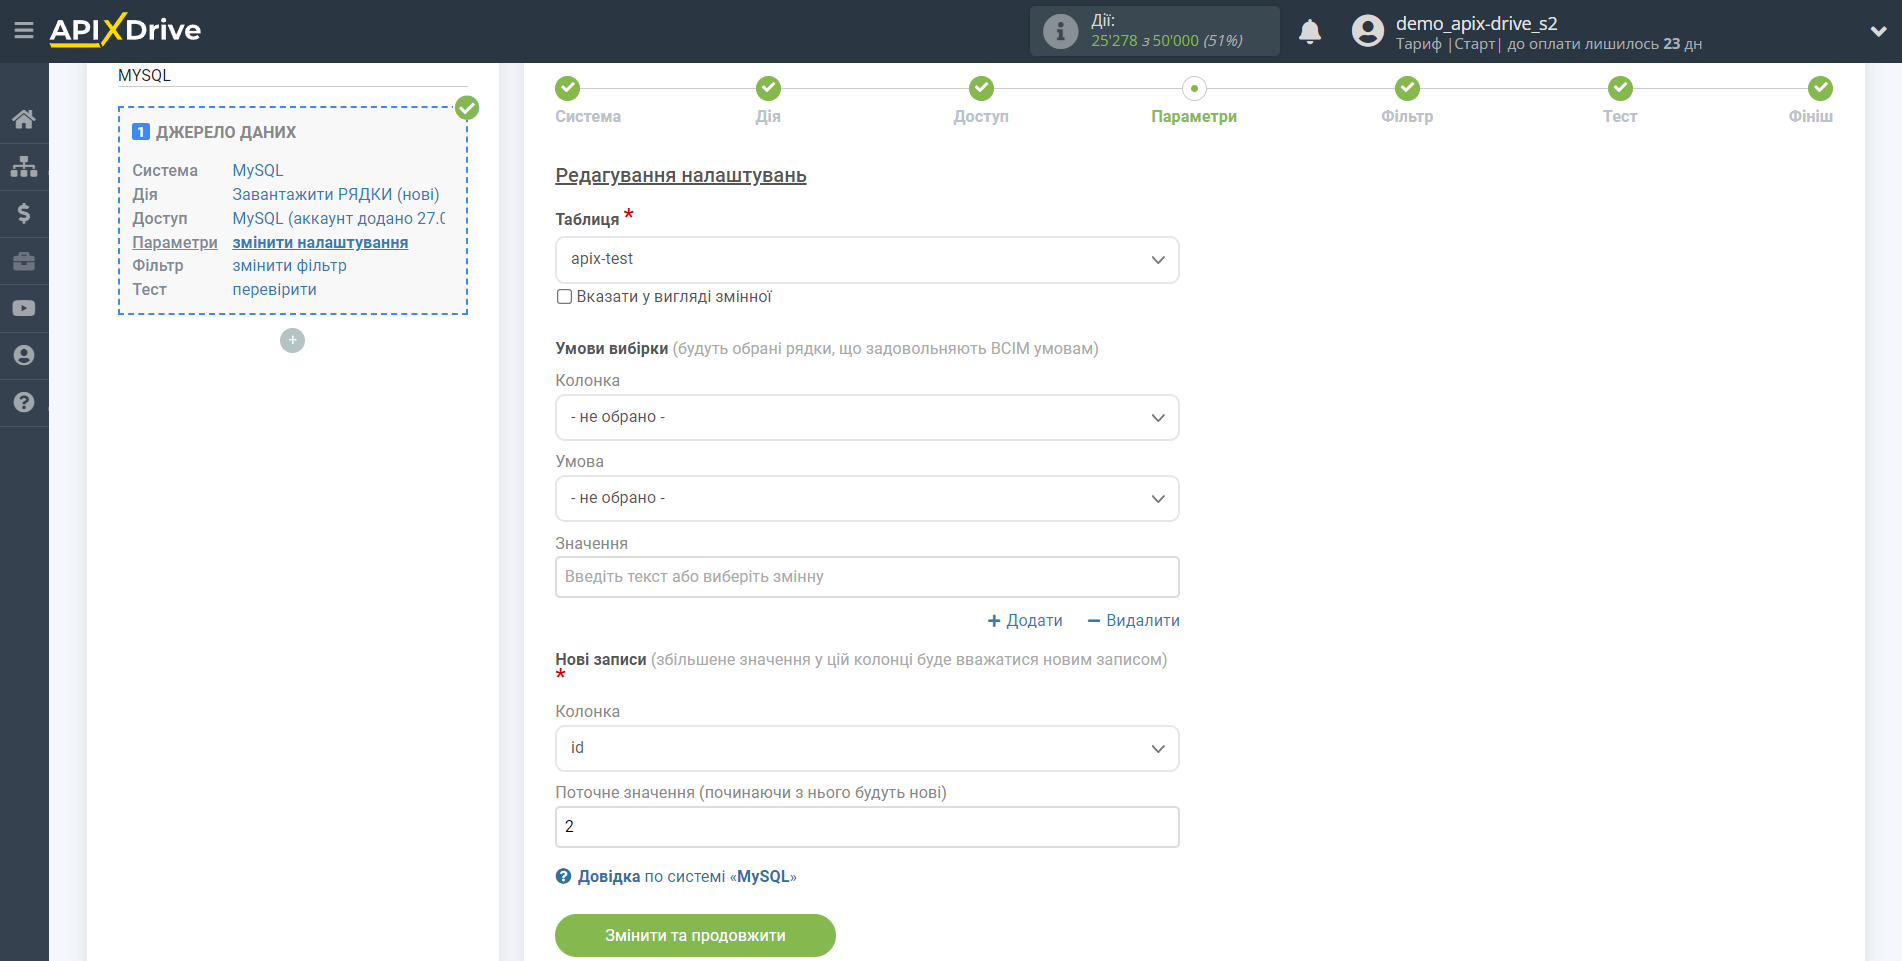1902x961 pixels.
Task: Open the YouTube video sidebar icon
Action: tap(24, 308)
